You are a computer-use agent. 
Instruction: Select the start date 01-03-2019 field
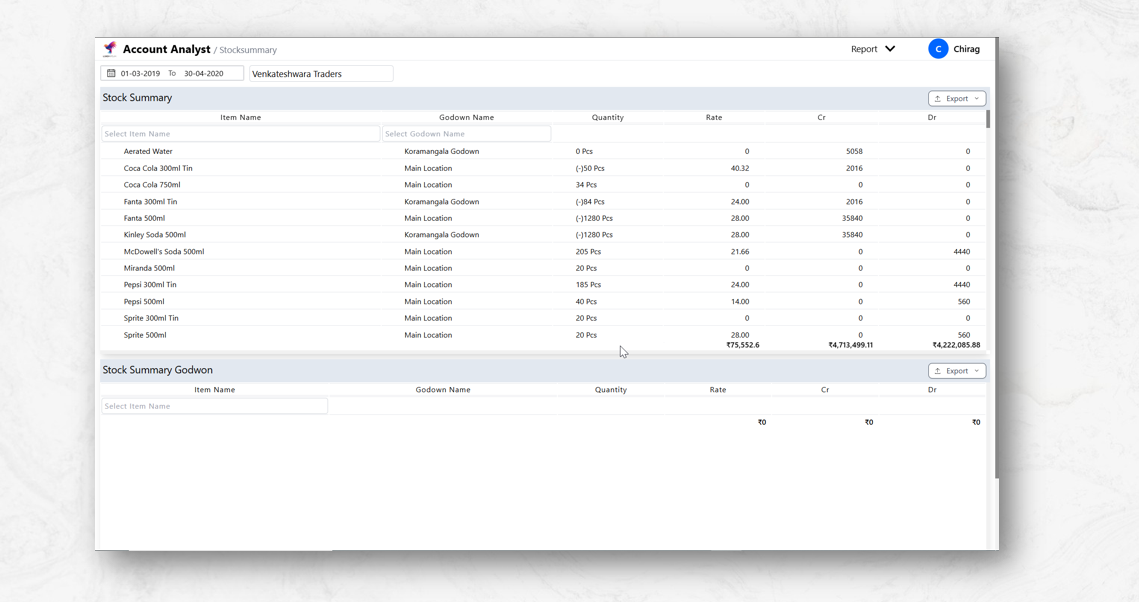click(x=141, y=74)
